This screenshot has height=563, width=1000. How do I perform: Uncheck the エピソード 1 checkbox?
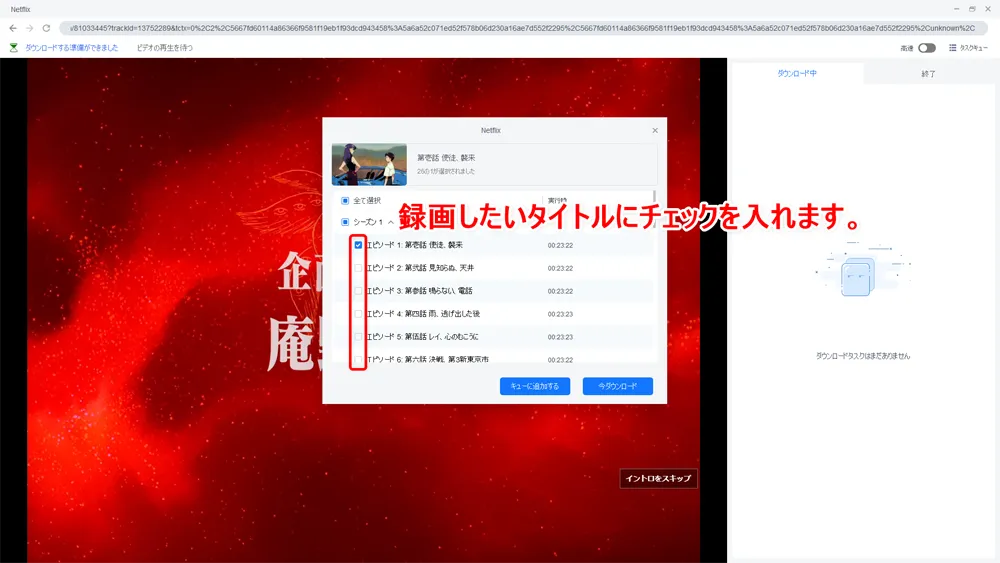pos(358,245)
